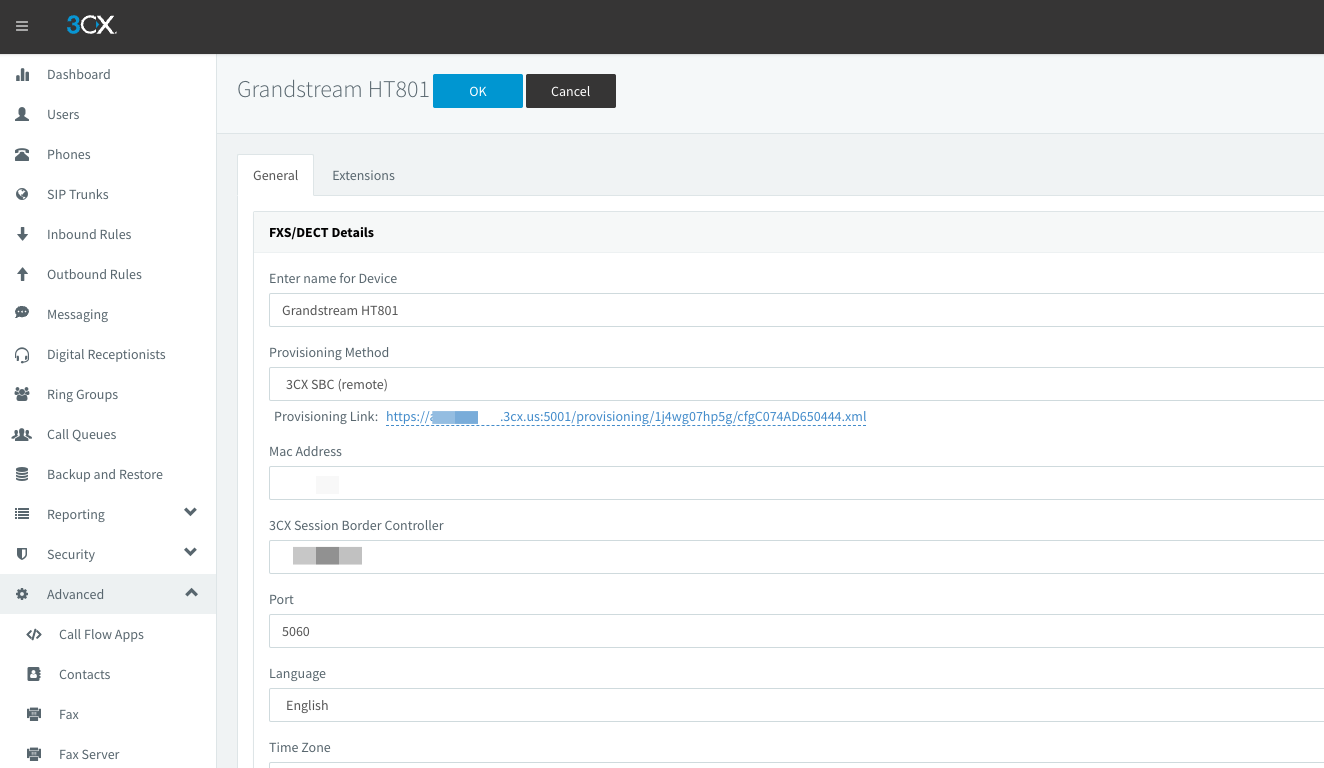Viewport: 1324px width, 768px height.
Task: Click the Digital Receptionists headset icon
Action: tap(22, 354)
